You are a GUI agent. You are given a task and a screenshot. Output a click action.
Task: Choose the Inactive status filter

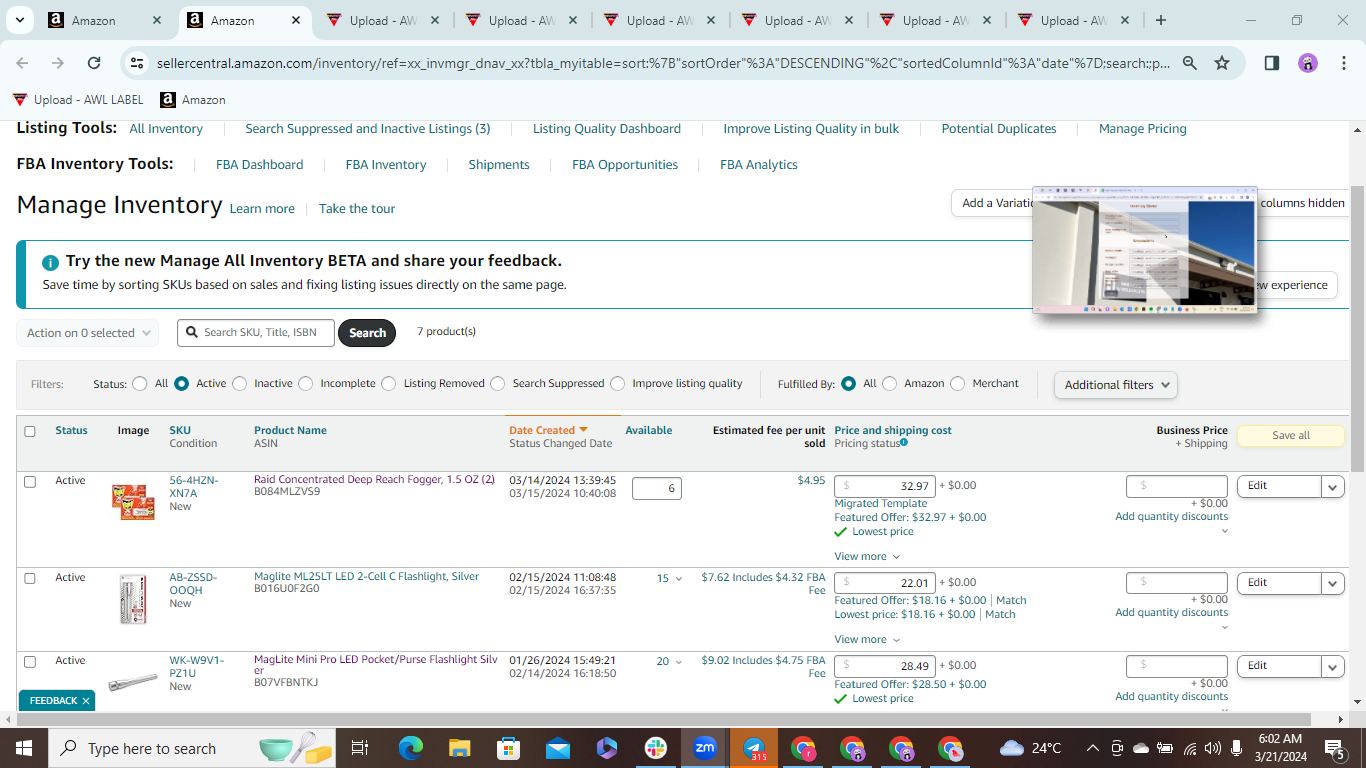point(240,383)
